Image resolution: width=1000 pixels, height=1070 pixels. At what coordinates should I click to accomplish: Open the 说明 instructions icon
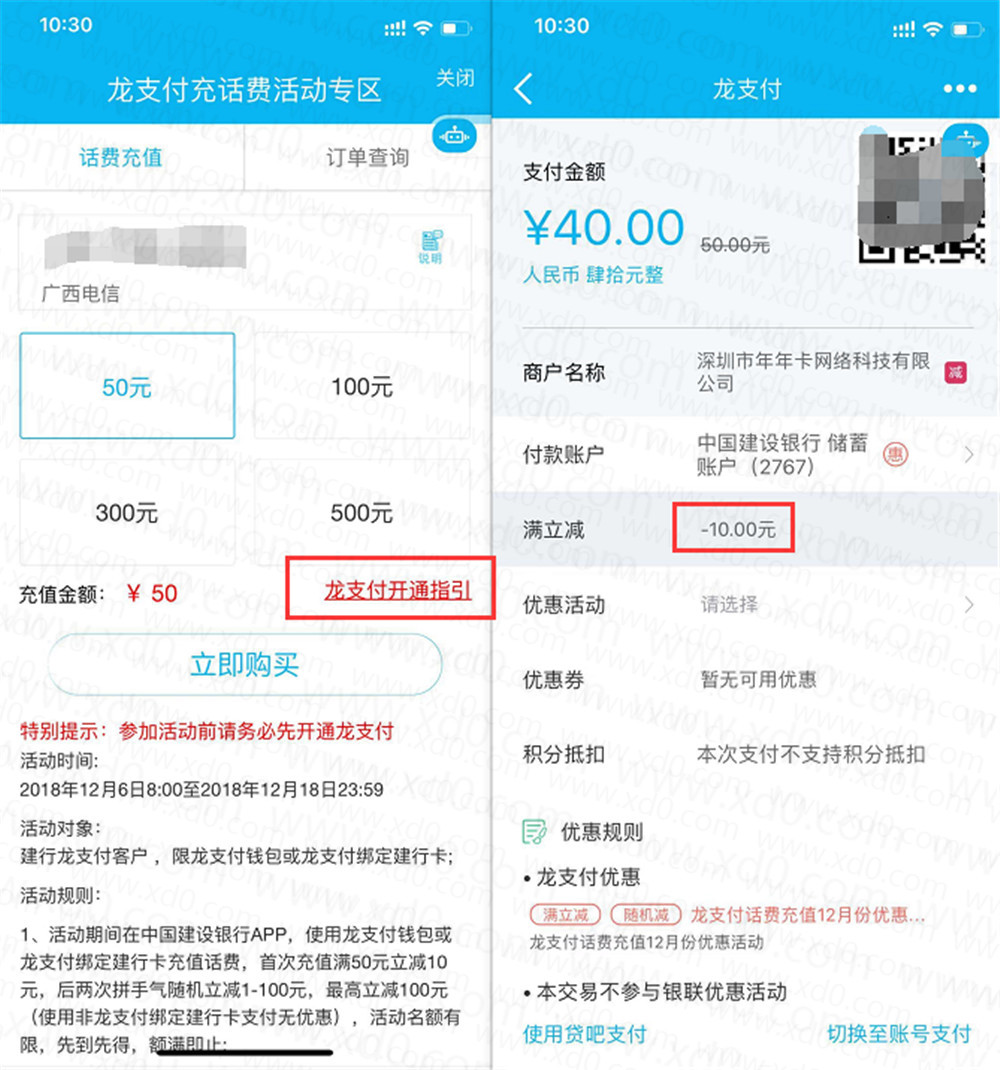431,247
